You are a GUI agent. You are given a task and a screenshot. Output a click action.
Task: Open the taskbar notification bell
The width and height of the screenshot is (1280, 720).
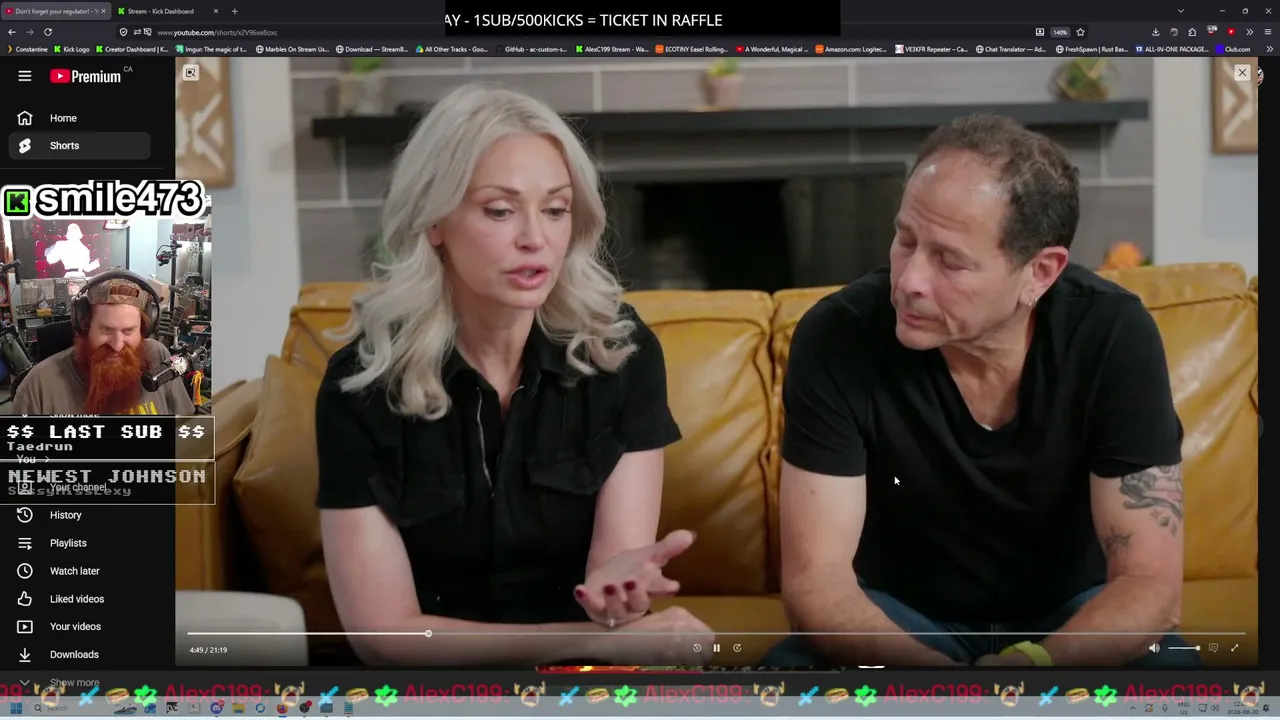(x=1266, y=708)
